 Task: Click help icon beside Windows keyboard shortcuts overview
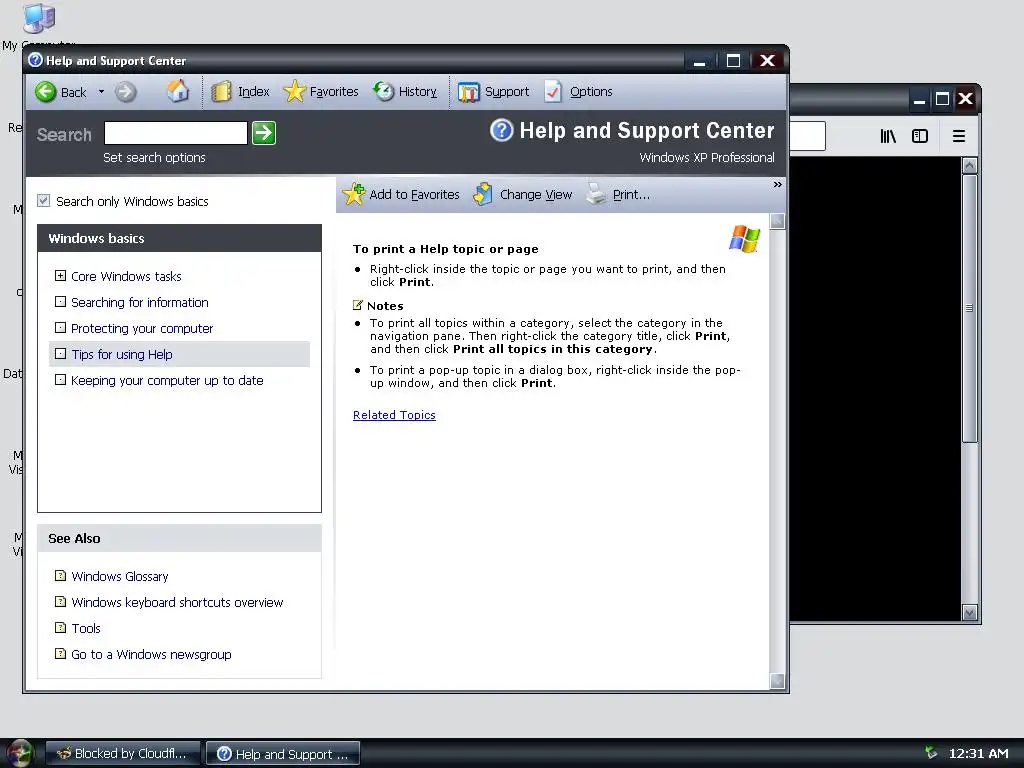pyautogui.click(x=60, y=601)
